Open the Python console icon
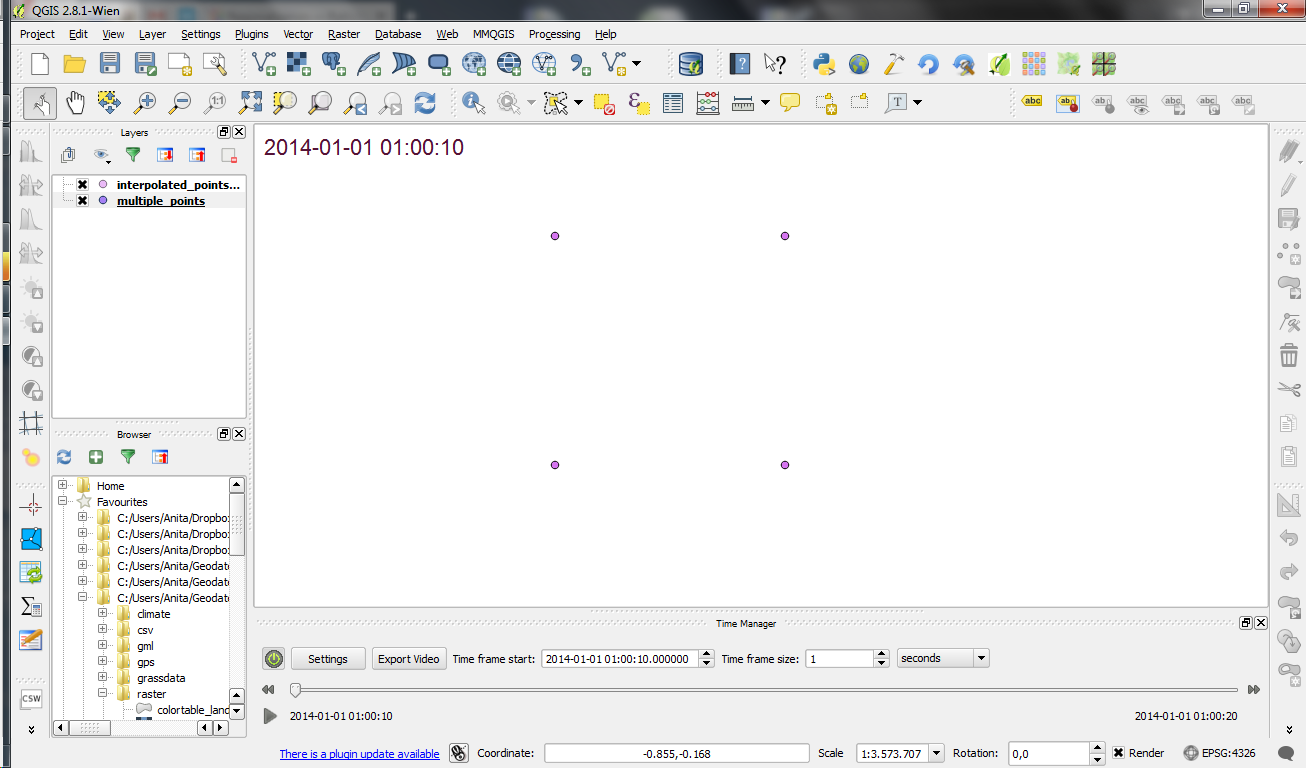The height and width of the screenshot is (768, 1306). (824, 64)
